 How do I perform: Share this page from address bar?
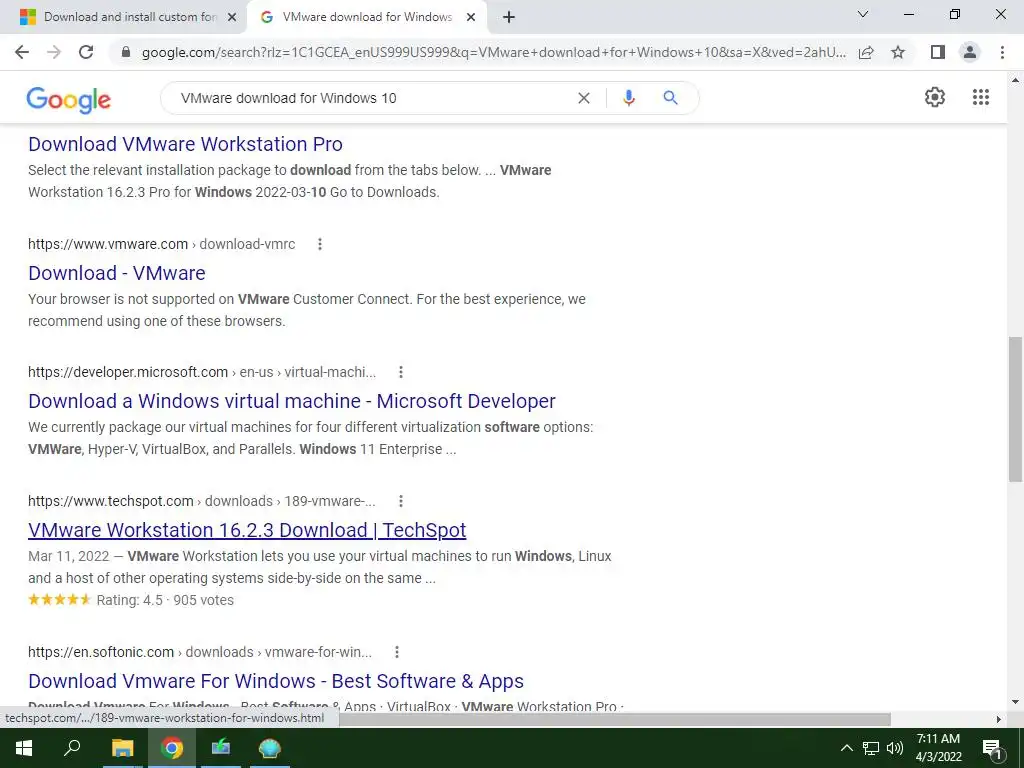(867, 52)
